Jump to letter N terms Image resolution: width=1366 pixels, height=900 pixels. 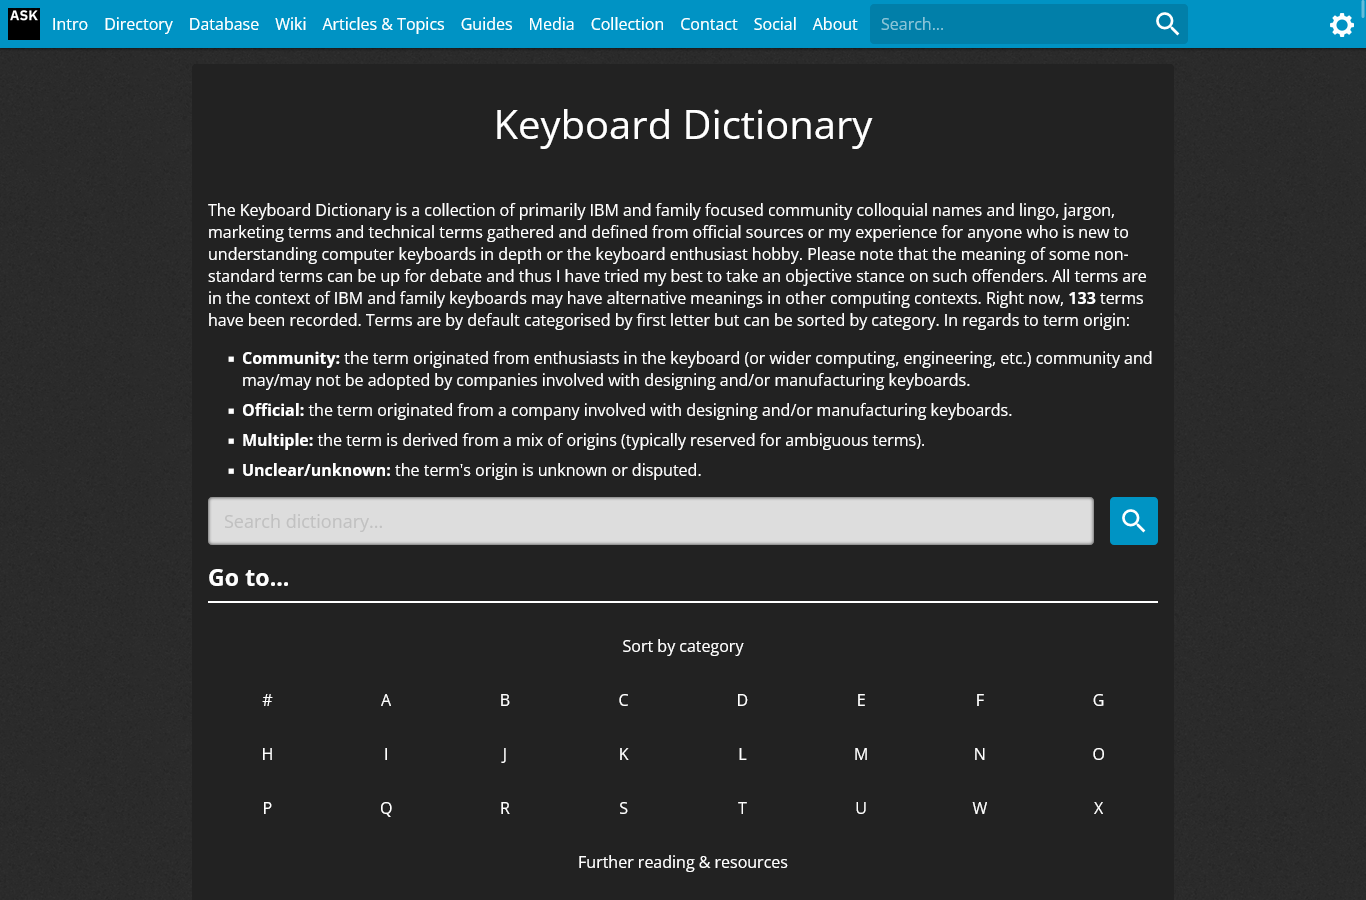[x=980, y=754]
